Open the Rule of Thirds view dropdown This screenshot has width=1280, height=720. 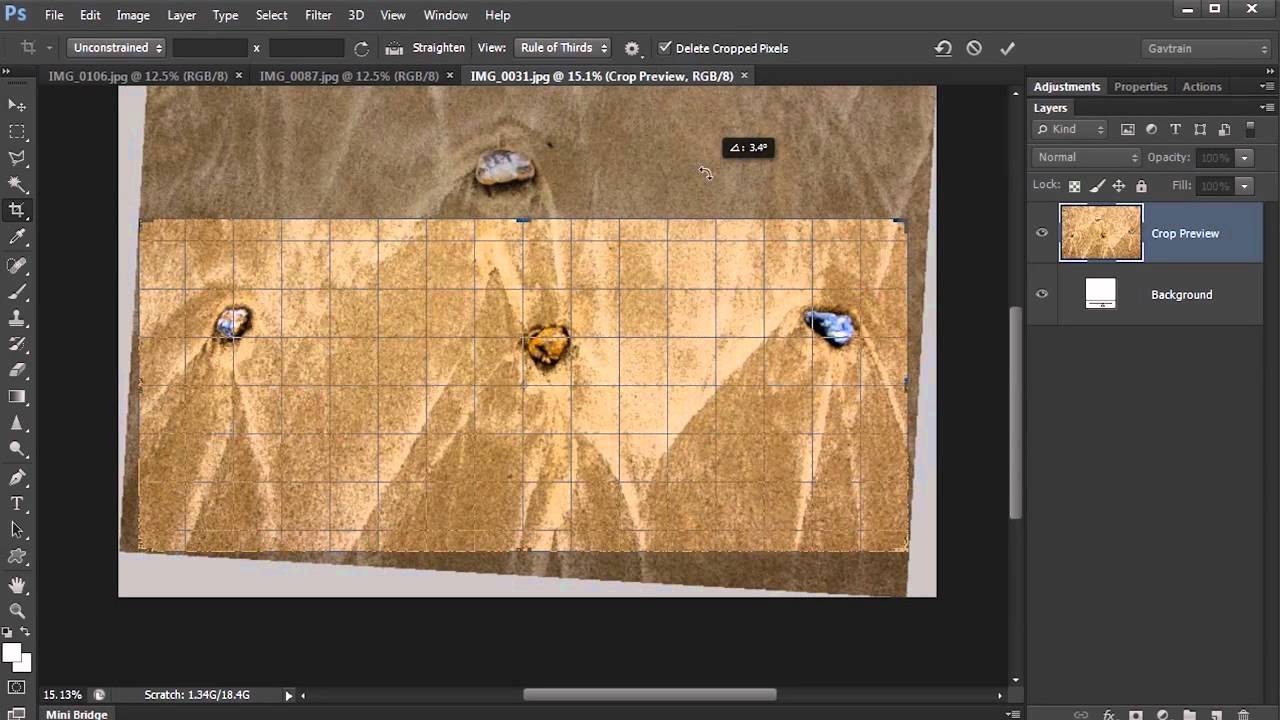point(563,48)
